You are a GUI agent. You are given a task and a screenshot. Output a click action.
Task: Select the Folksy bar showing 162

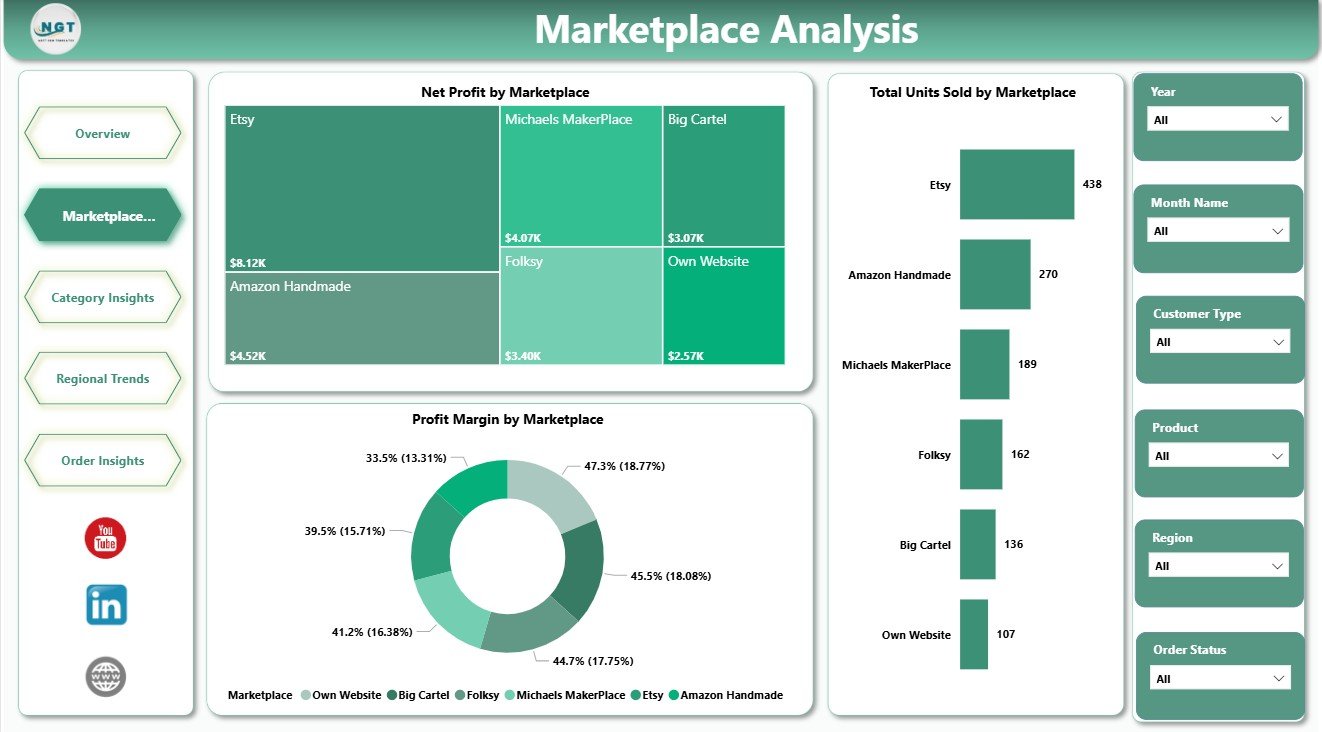pyautogui.click(x=981, y=454)
